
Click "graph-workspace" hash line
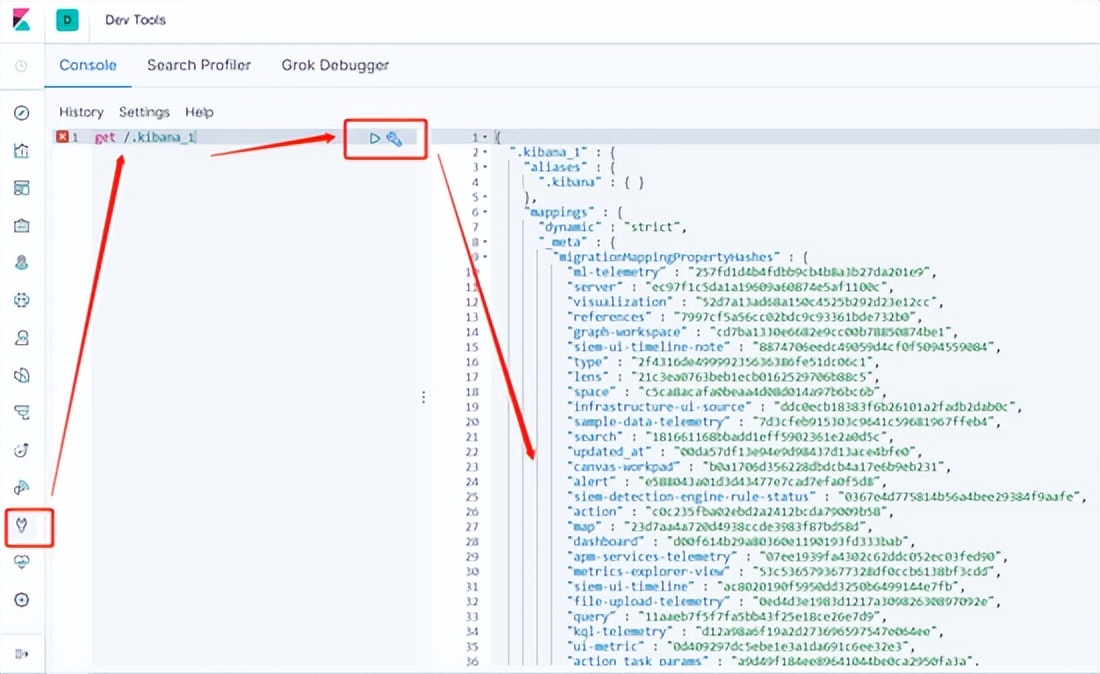tap(763, 332)
